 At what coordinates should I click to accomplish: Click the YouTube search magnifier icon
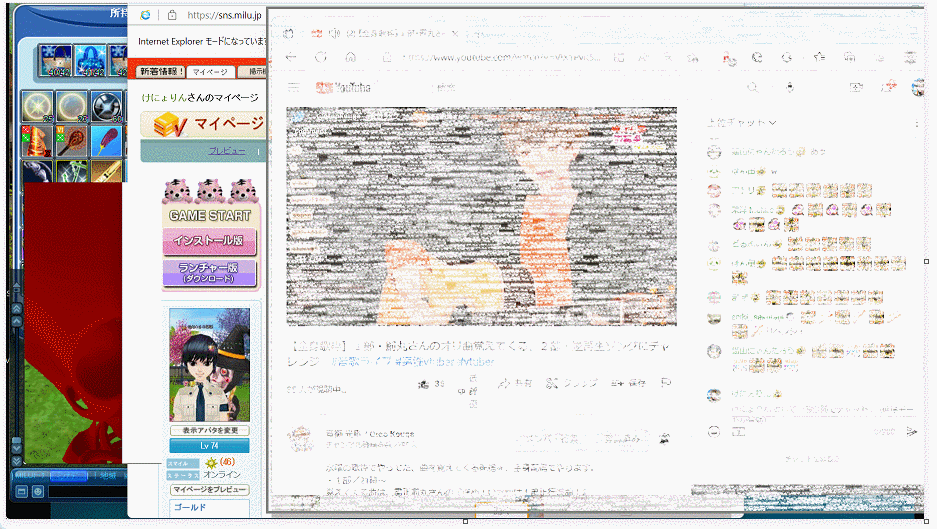click(753, 87)
